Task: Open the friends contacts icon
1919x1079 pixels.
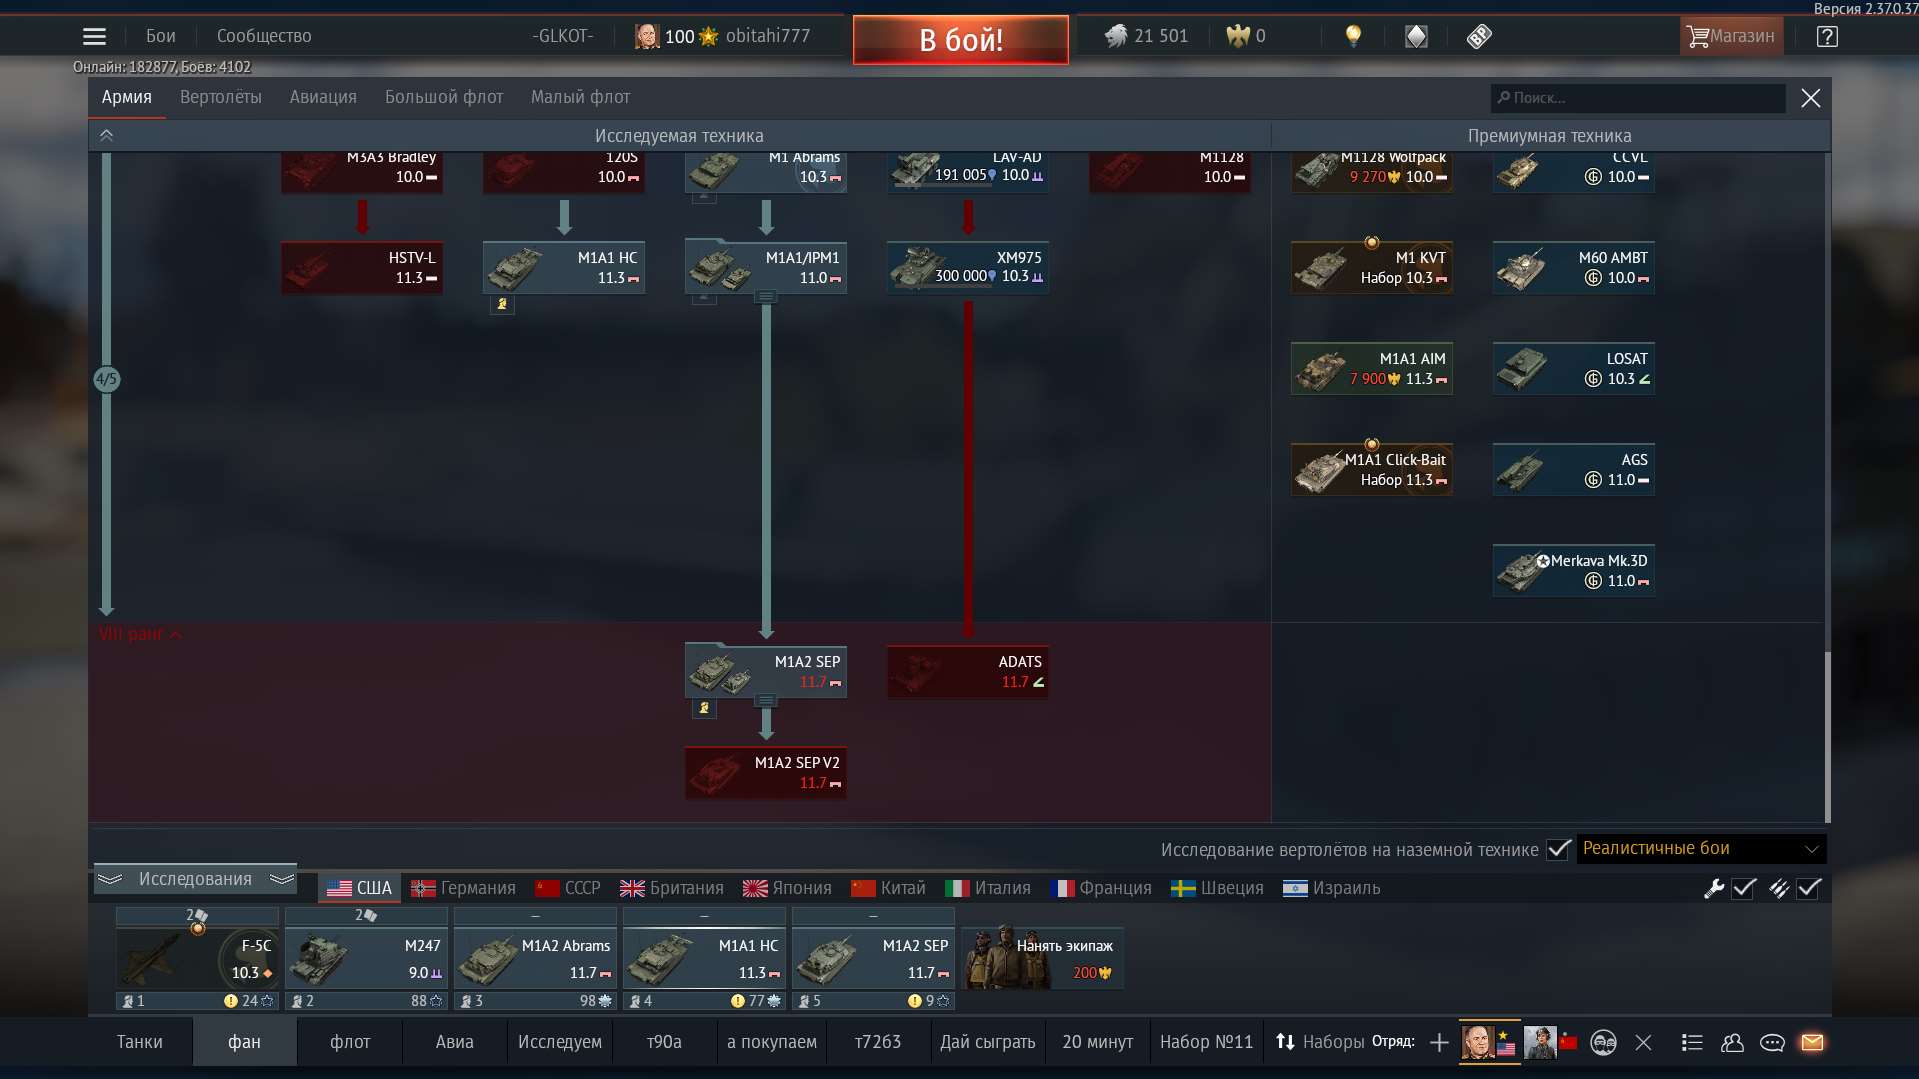Action: coord(1732,1042)
